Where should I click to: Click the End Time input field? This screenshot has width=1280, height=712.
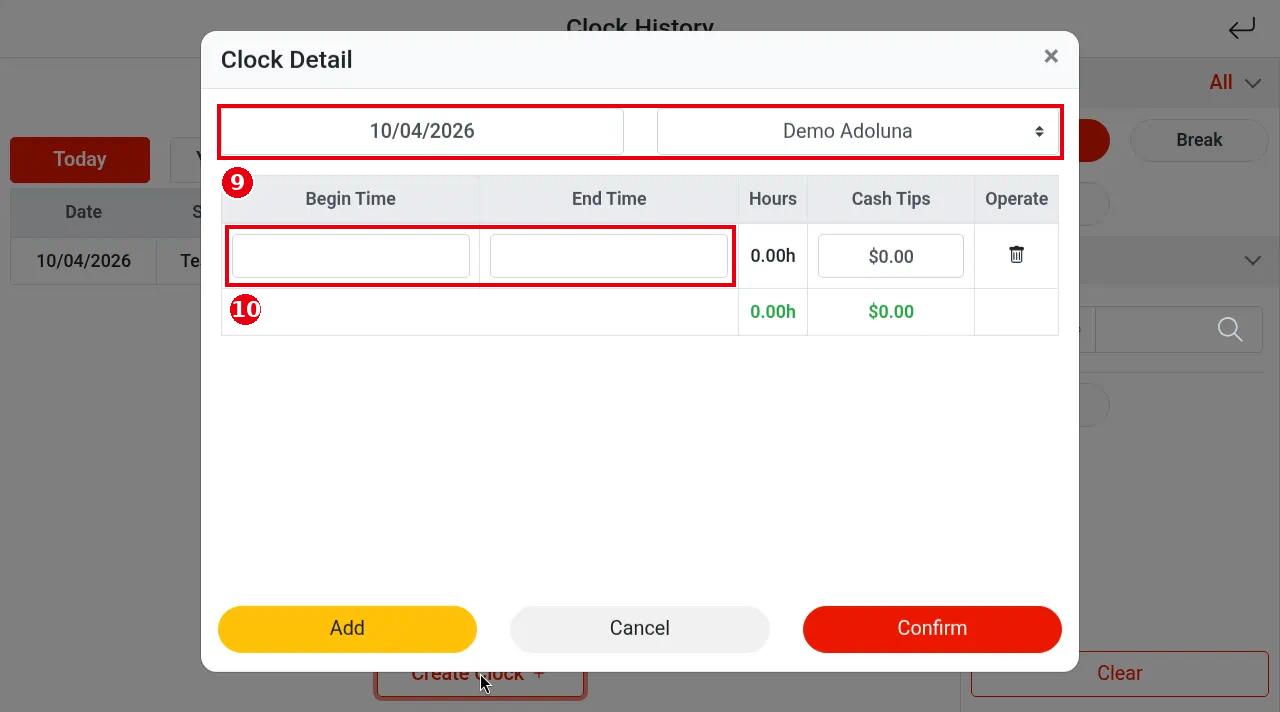(x=609, y=256)
